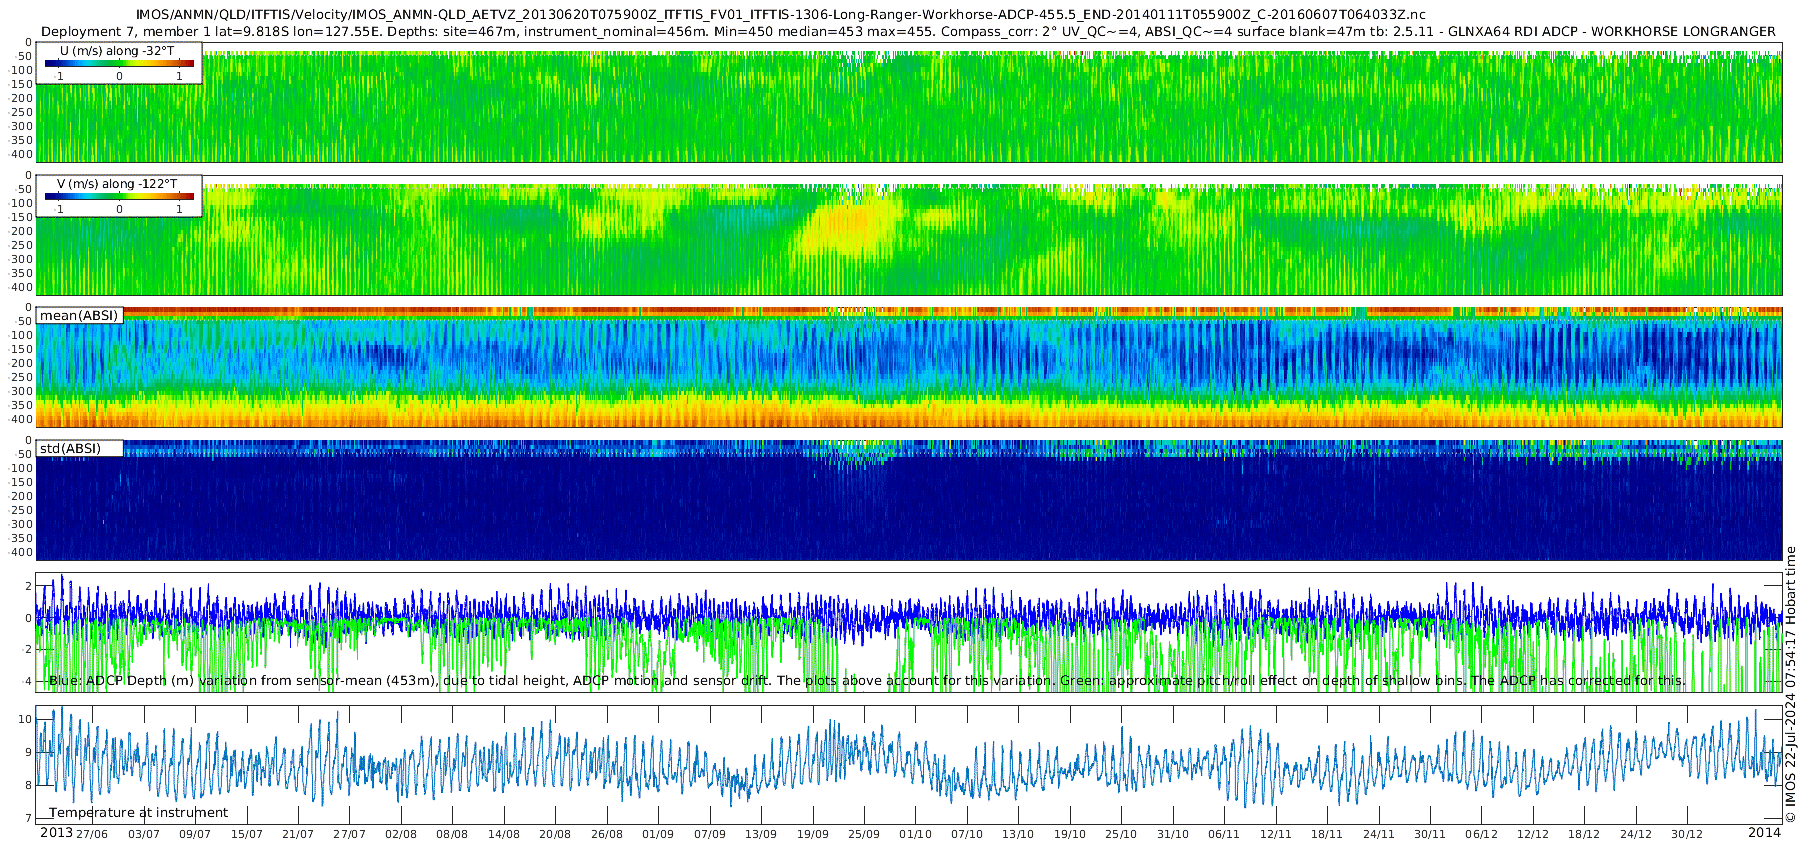This screenshot has height=850, width=1800.
Task: Click the ADCP depth variation caption text
Action: tap(867, 680)
